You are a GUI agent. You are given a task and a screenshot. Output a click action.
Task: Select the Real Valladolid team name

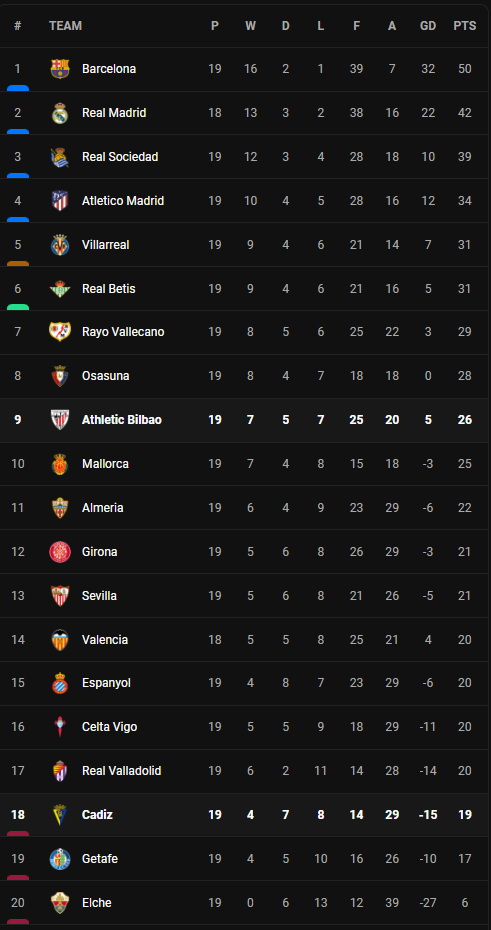point(122,771)
